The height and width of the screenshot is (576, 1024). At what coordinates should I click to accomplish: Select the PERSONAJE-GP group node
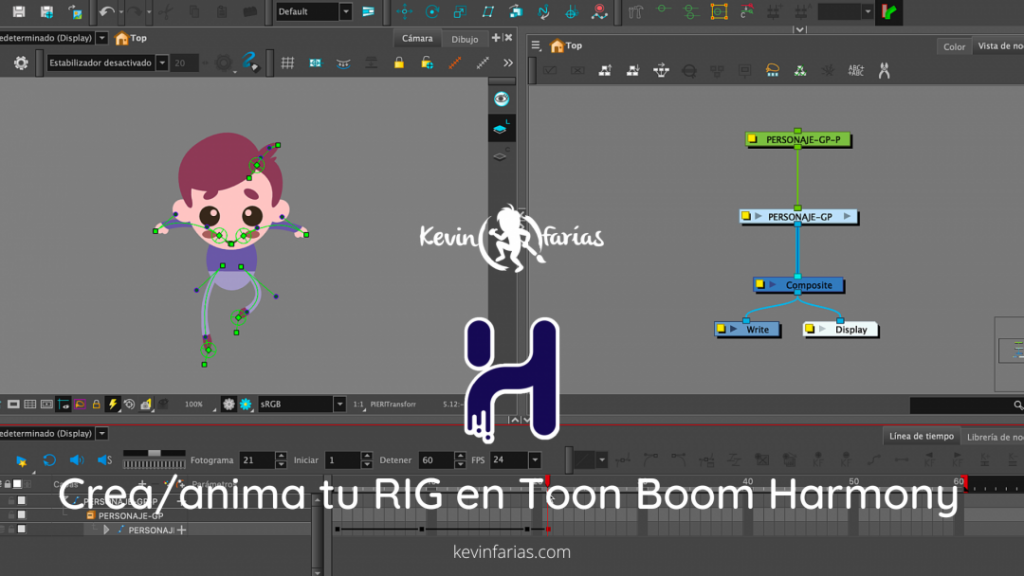pyautogui.click(x=798, y=216)
